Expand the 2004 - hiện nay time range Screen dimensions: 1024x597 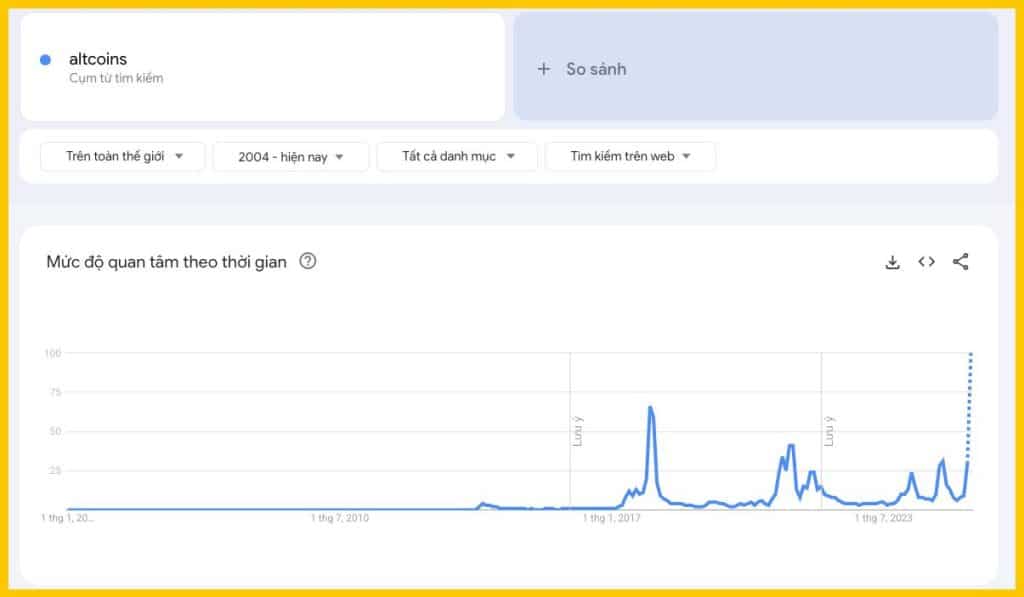(291, 156)
